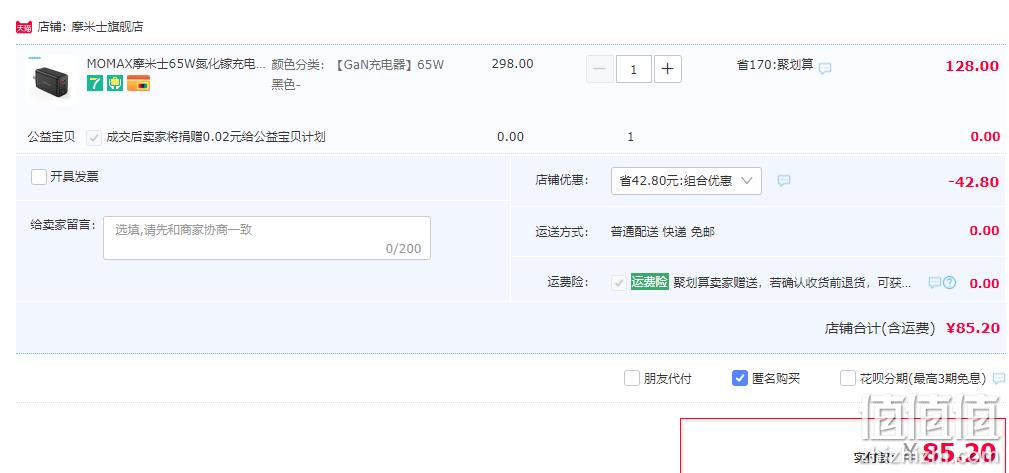The image size is (1009, 473).
Task: Click the store name 摩米士旗舰店
Action: 107,27
